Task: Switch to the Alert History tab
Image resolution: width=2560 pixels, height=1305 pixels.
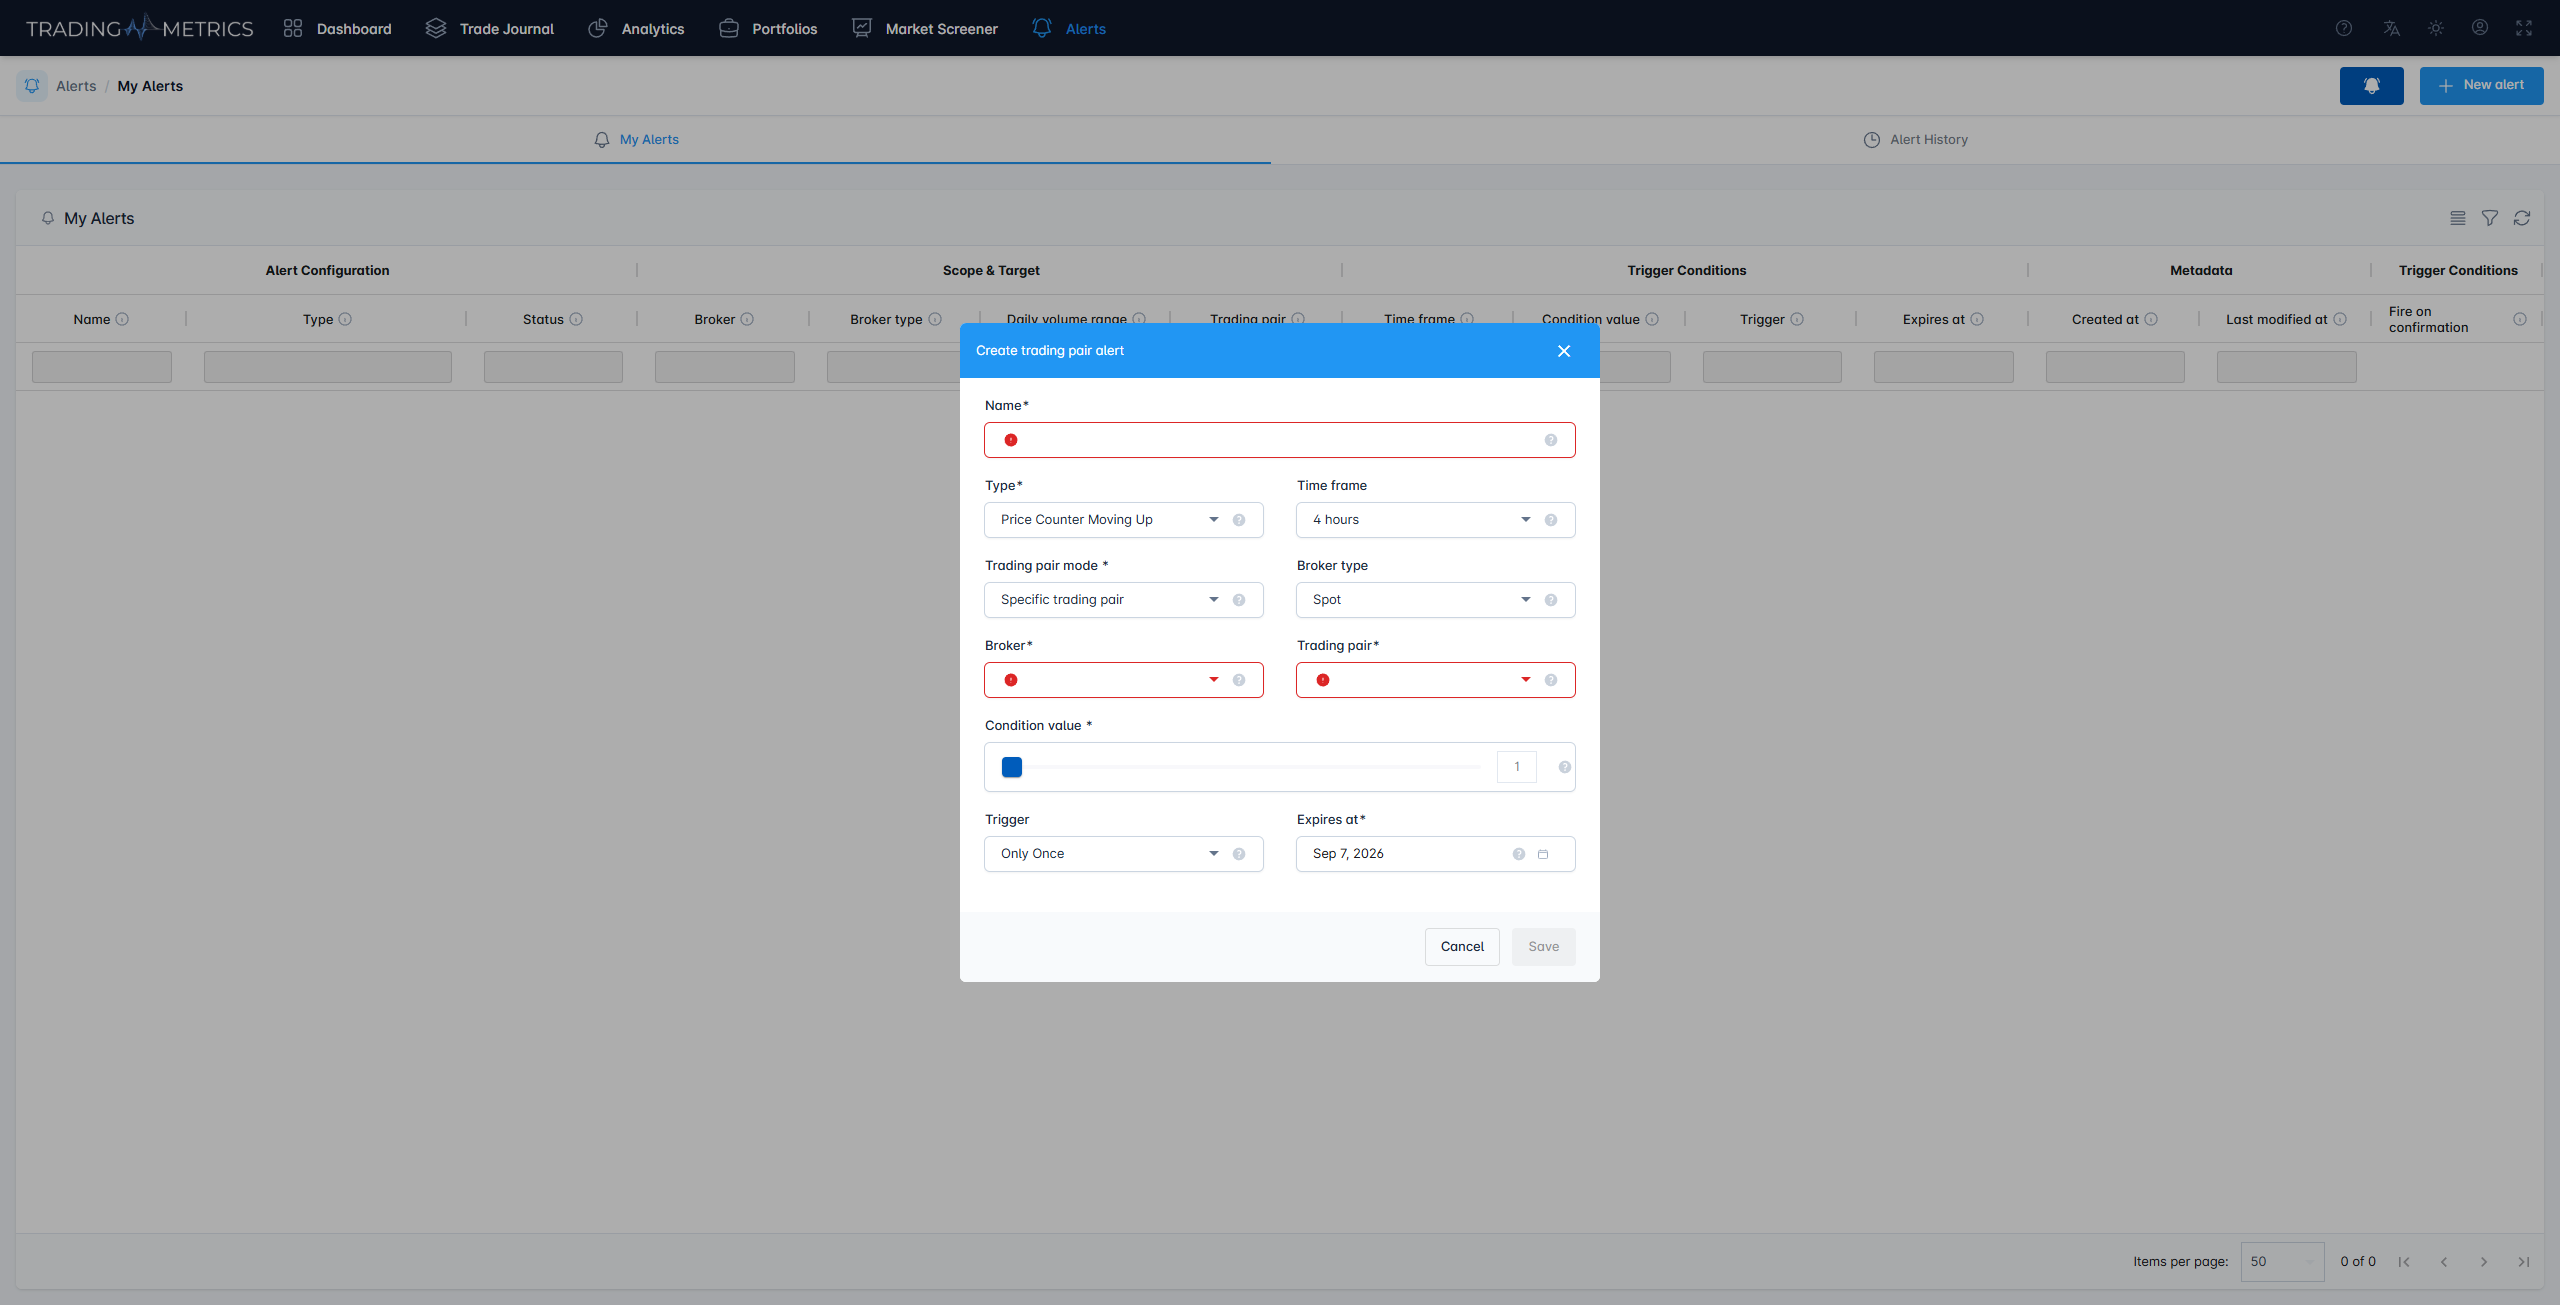Action: [x=1915, y=140]
